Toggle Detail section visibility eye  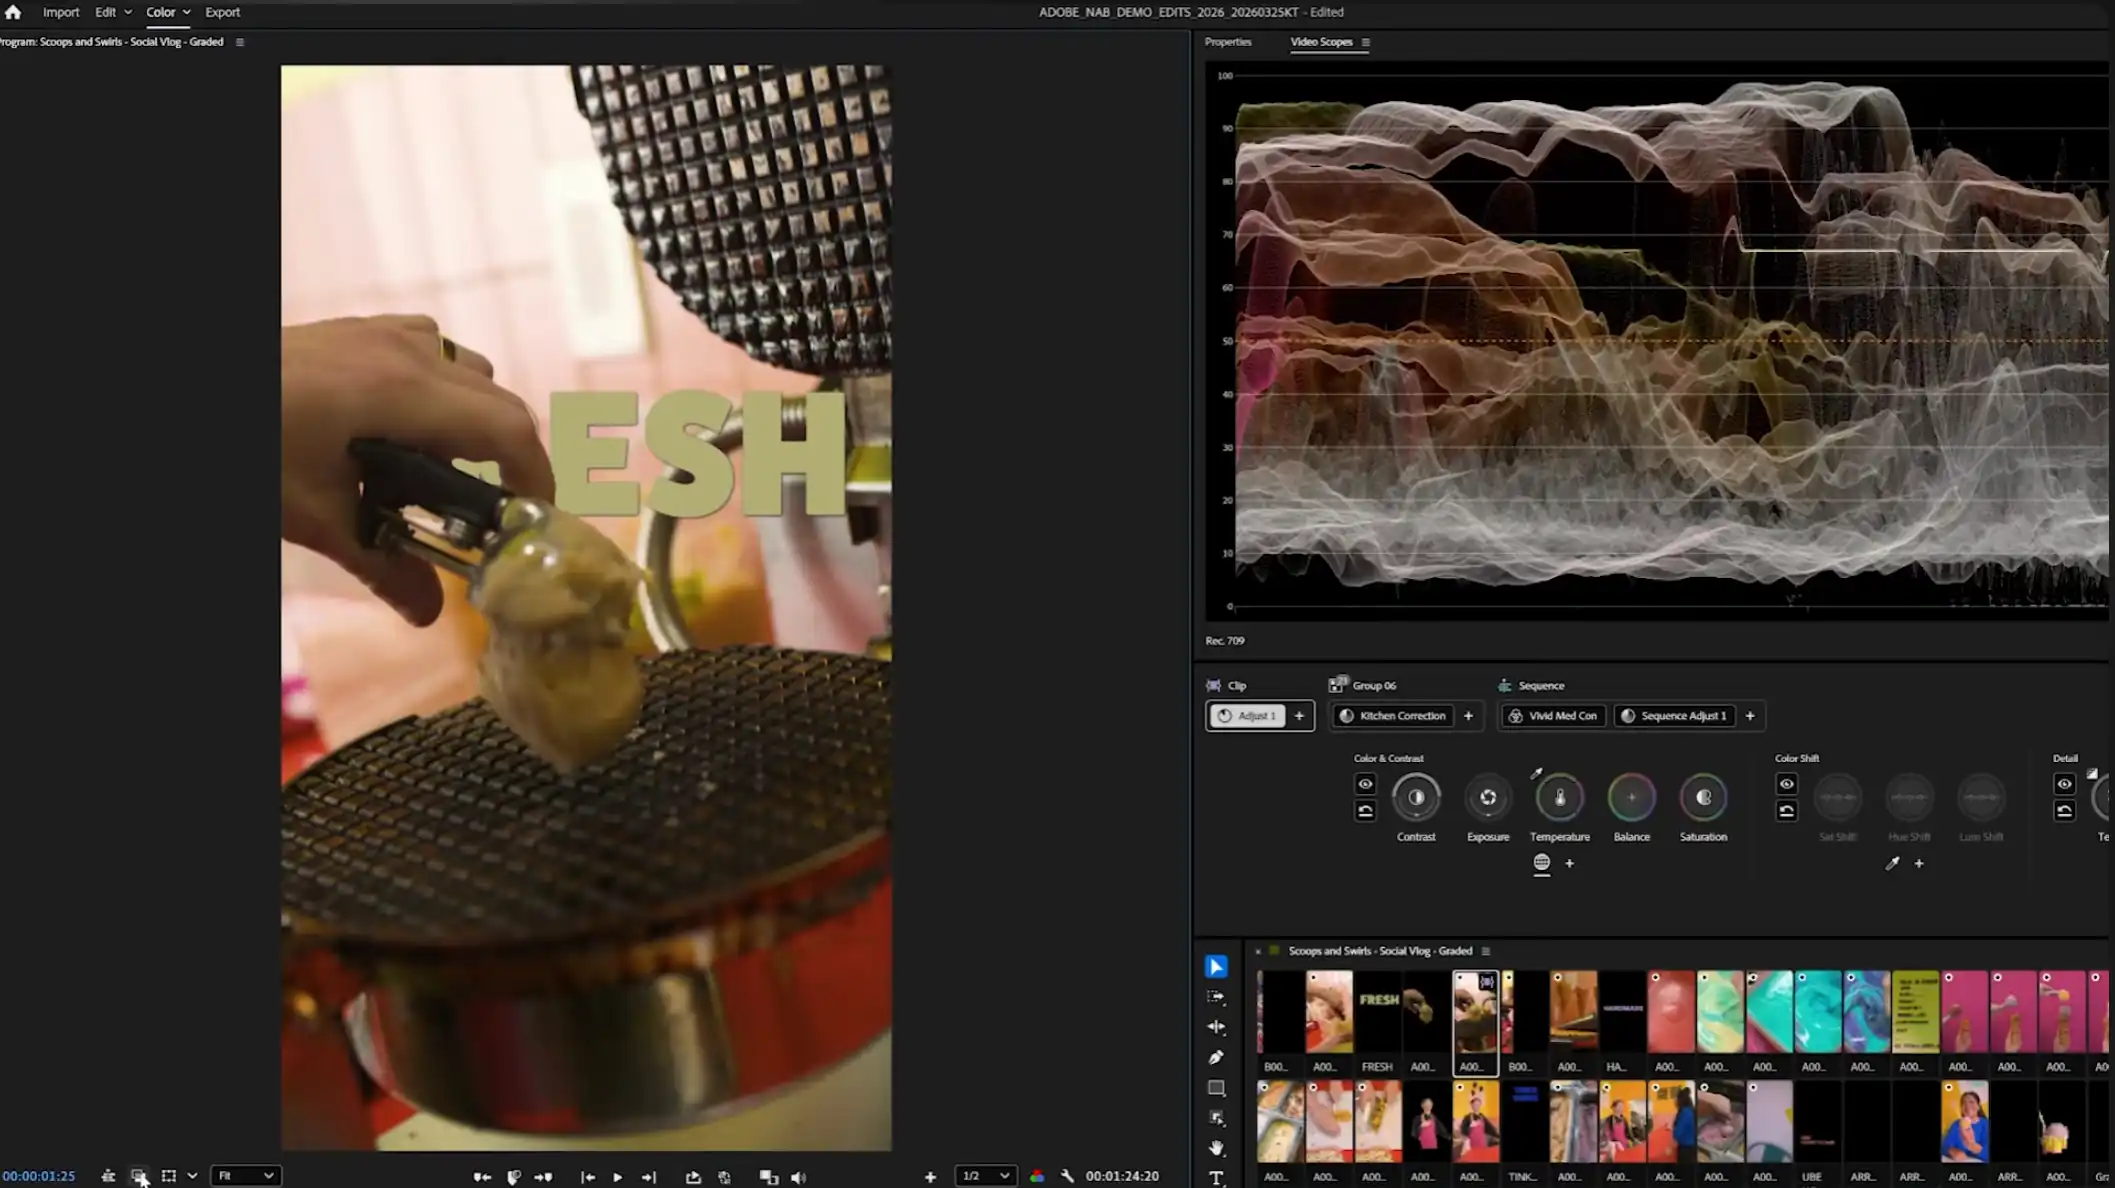click(2064, 784)
